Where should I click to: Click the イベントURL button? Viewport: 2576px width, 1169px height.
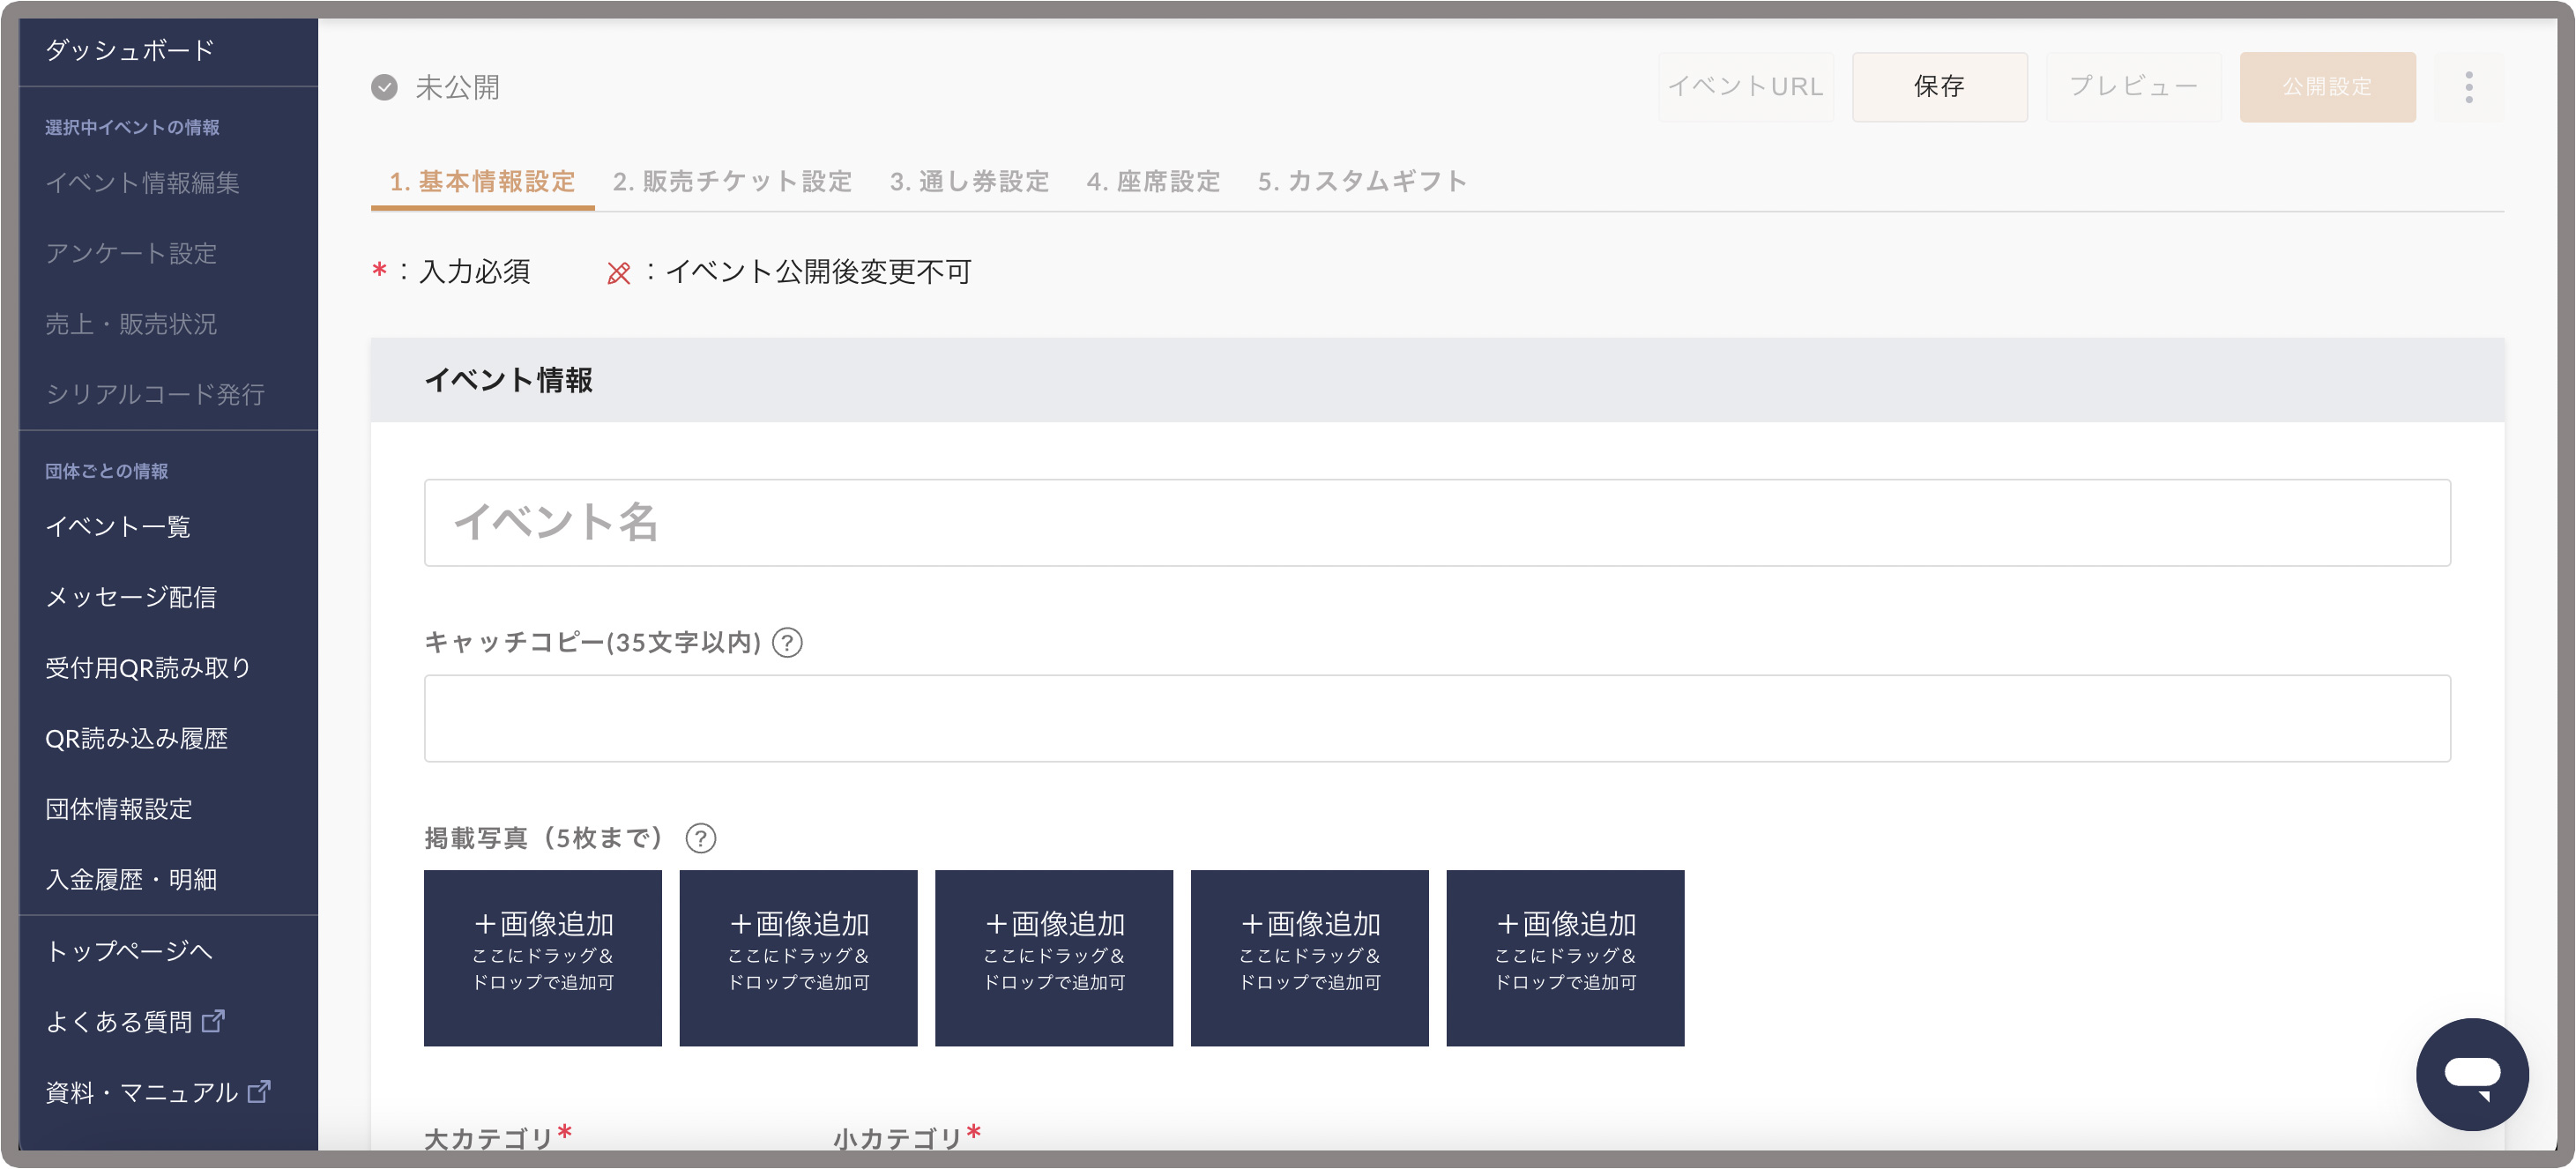tap(1745, 87)
